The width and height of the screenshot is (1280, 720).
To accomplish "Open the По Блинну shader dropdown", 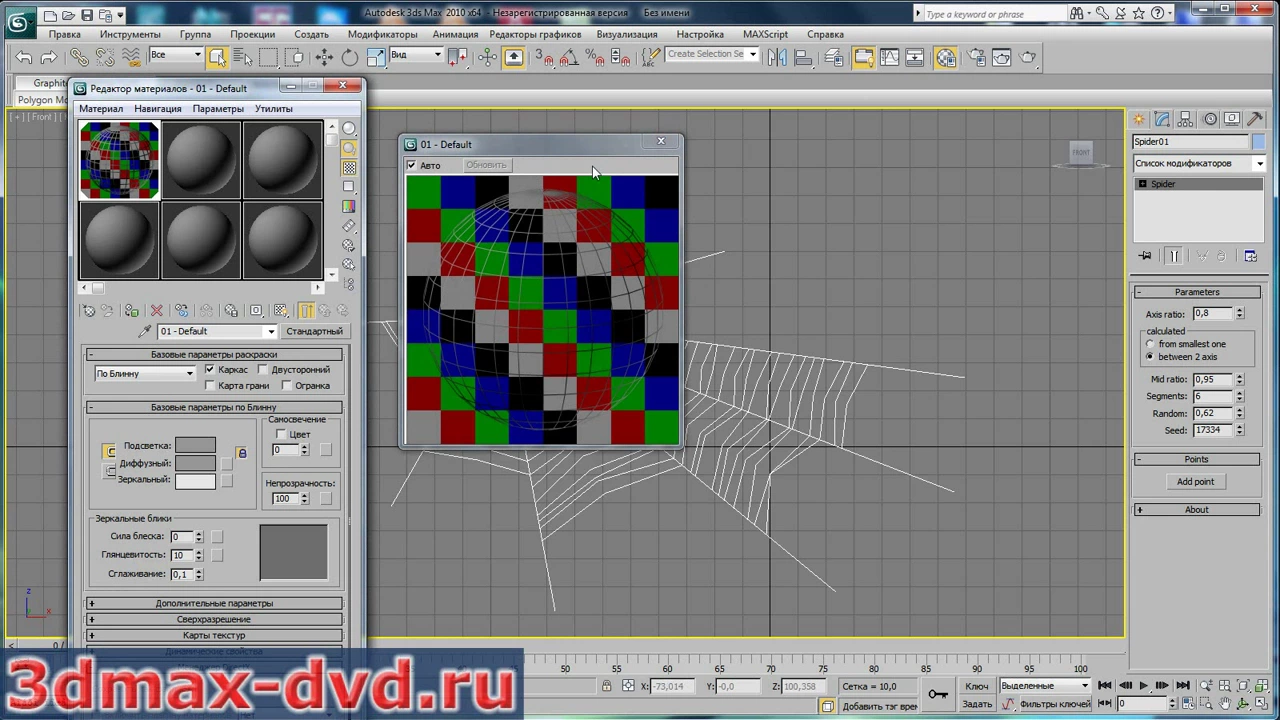I will (x=145, y=374).
